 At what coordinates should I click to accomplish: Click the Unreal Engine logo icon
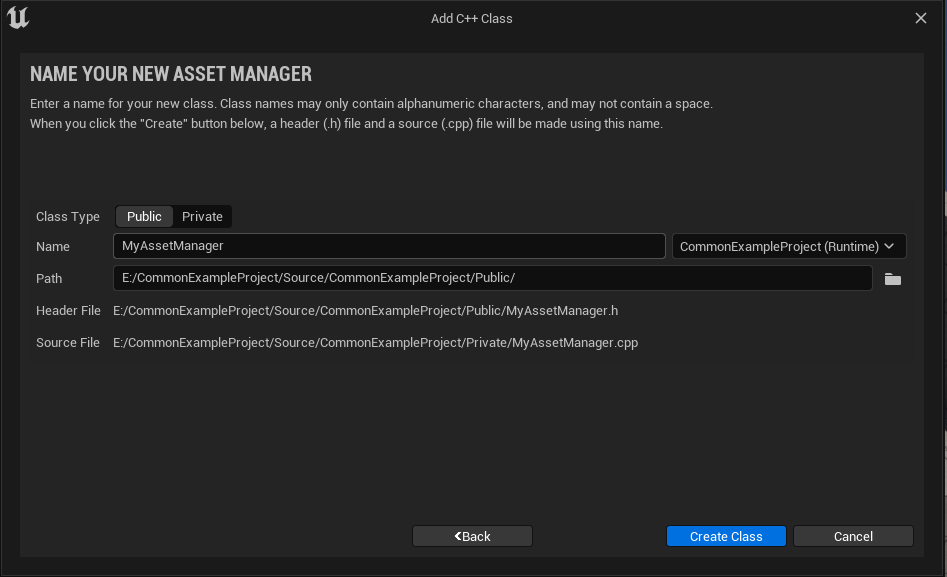[18, 18]
